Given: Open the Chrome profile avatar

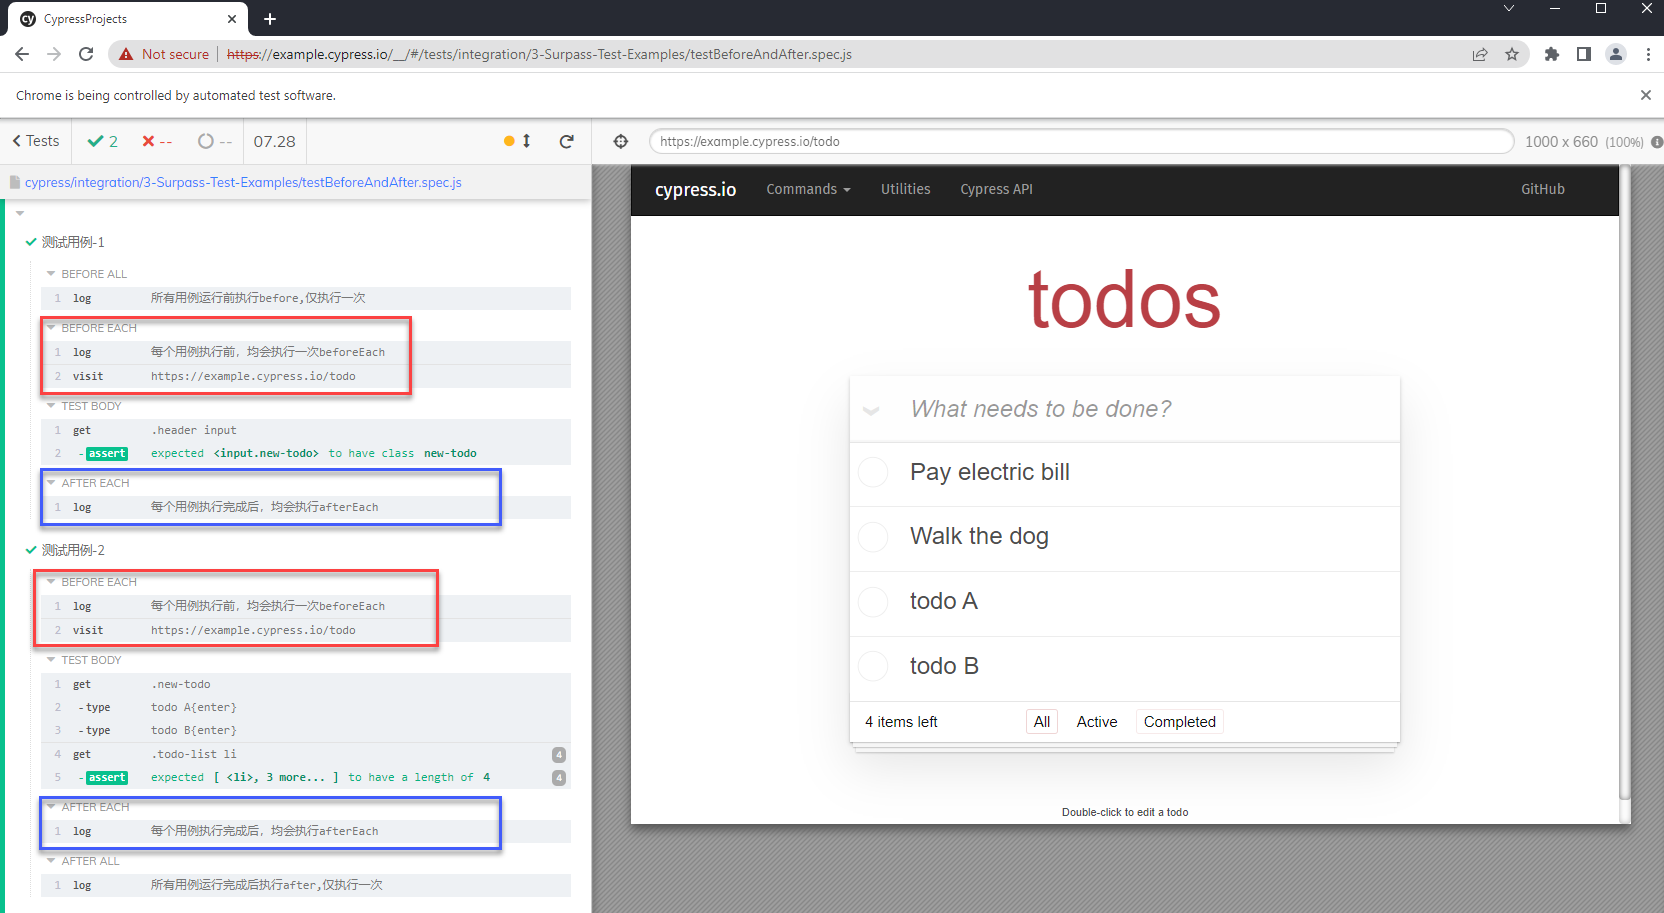Looking at the screenshot, I should (1616, 54).
